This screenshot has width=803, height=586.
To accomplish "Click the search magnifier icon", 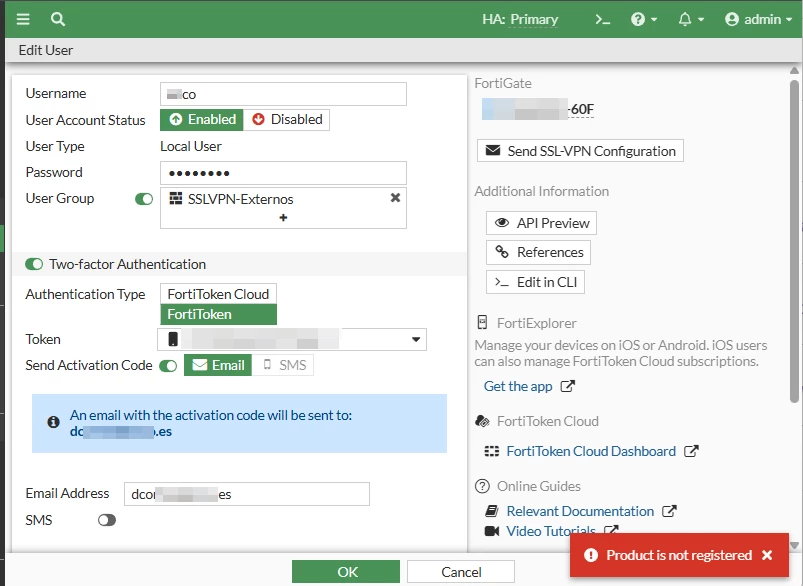I will pyautogui.click(x=58, y=19).
